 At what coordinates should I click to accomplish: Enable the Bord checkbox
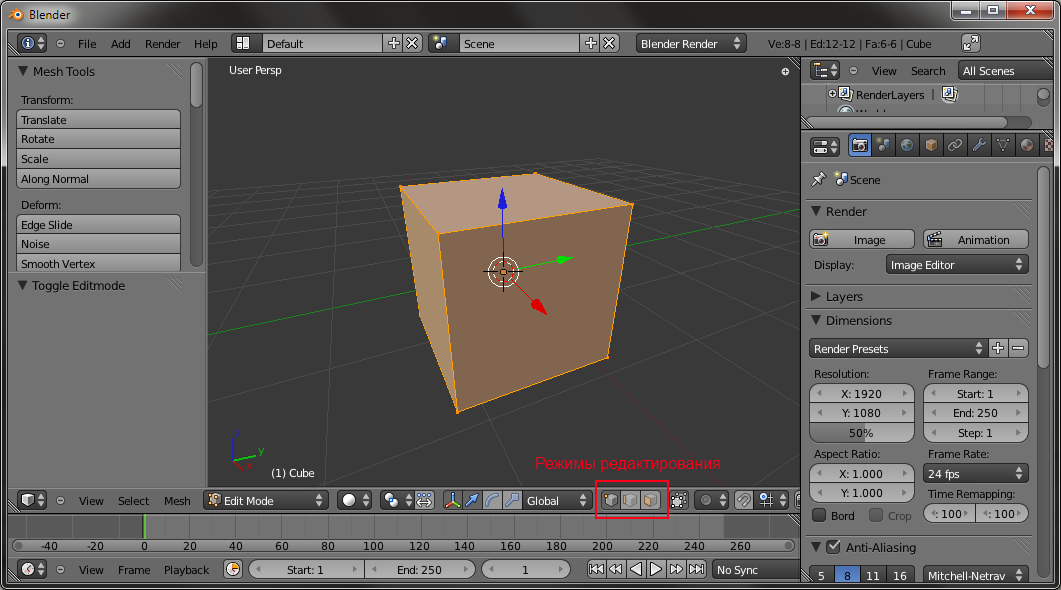point(819,516)
